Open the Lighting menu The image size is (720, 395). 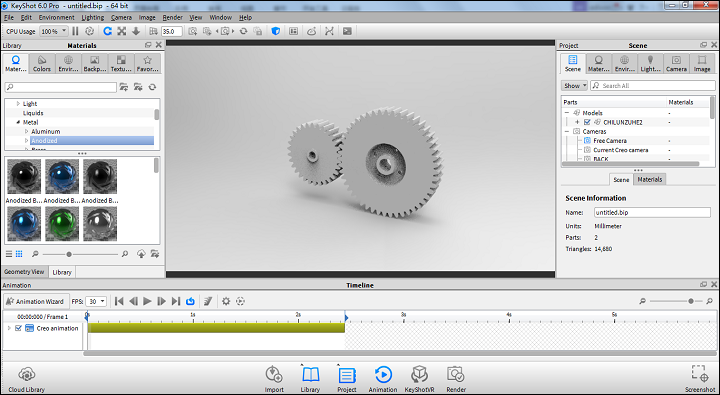[93, 17]
